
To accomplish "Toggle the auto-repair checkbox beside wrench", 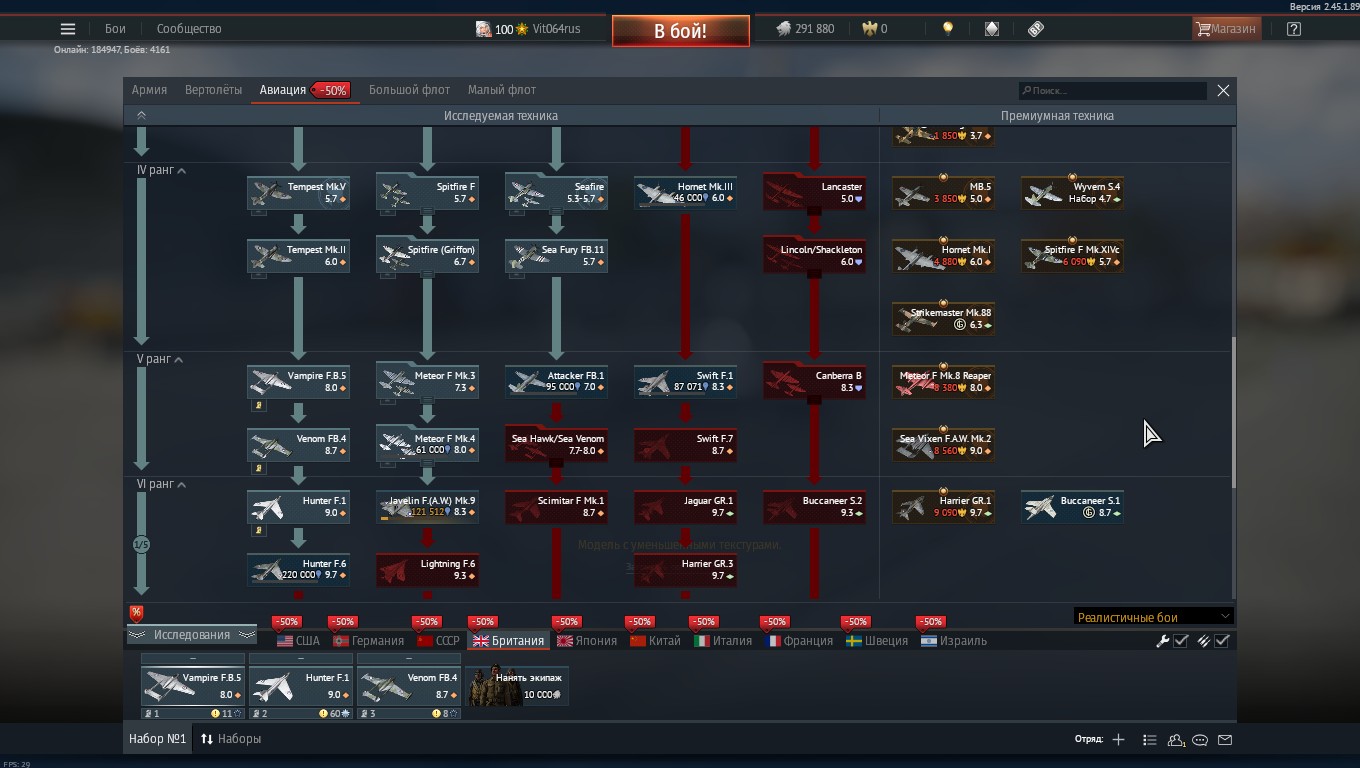I will pyautogui.click(x=1181, y=641).
